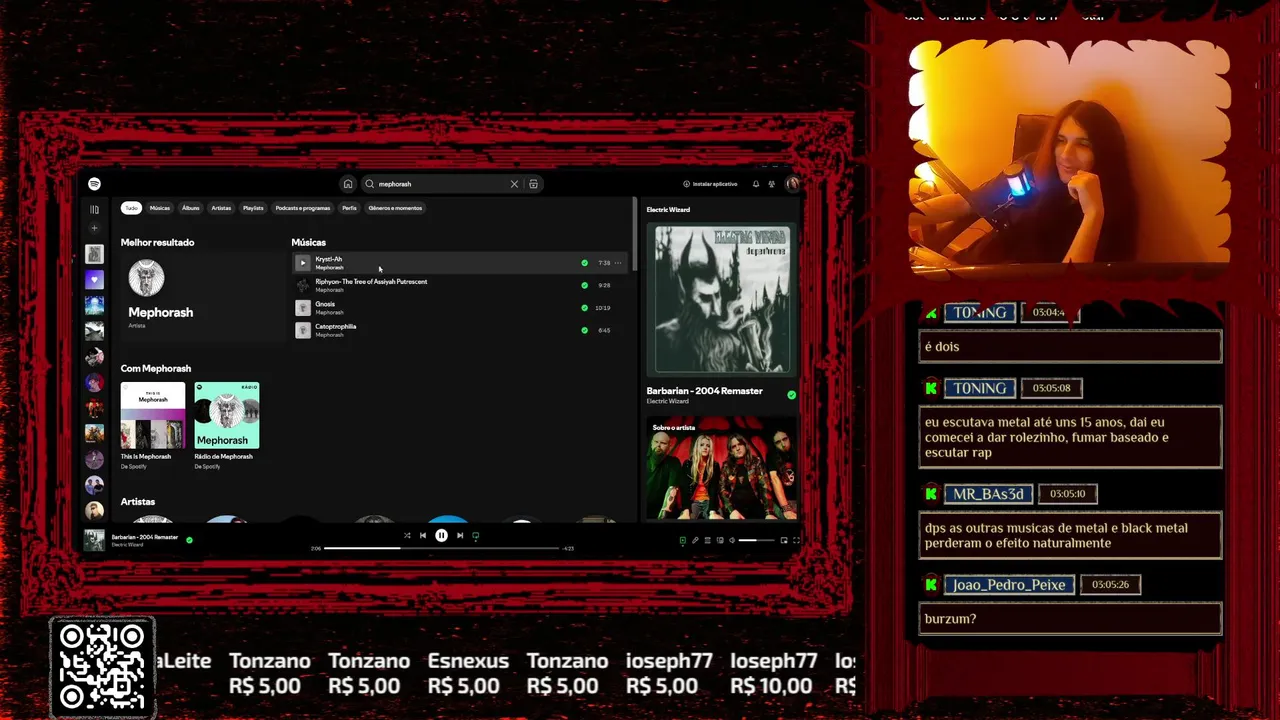Select the Artistas filter chip

coord(221,208)
